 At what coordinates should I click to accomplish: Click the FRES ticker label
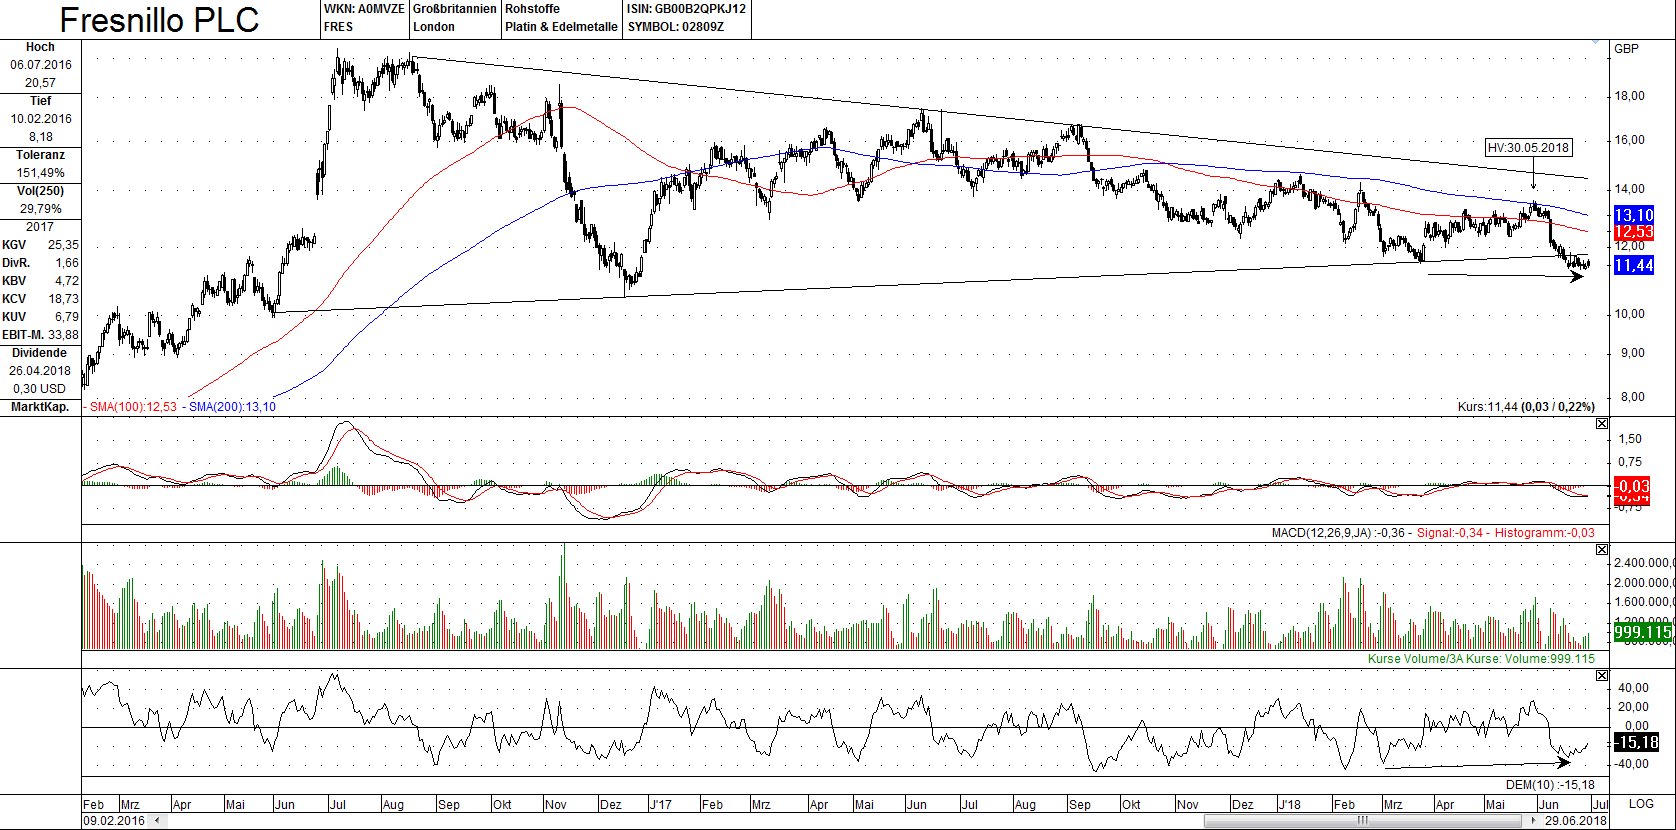338,27
